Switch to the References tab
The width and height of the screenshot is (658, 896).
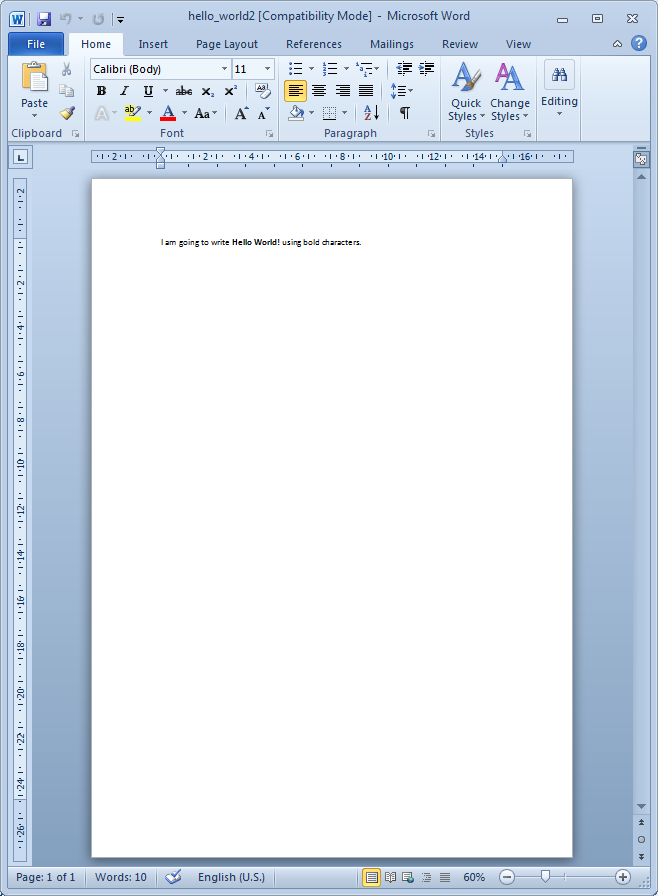tap(314, 44)
